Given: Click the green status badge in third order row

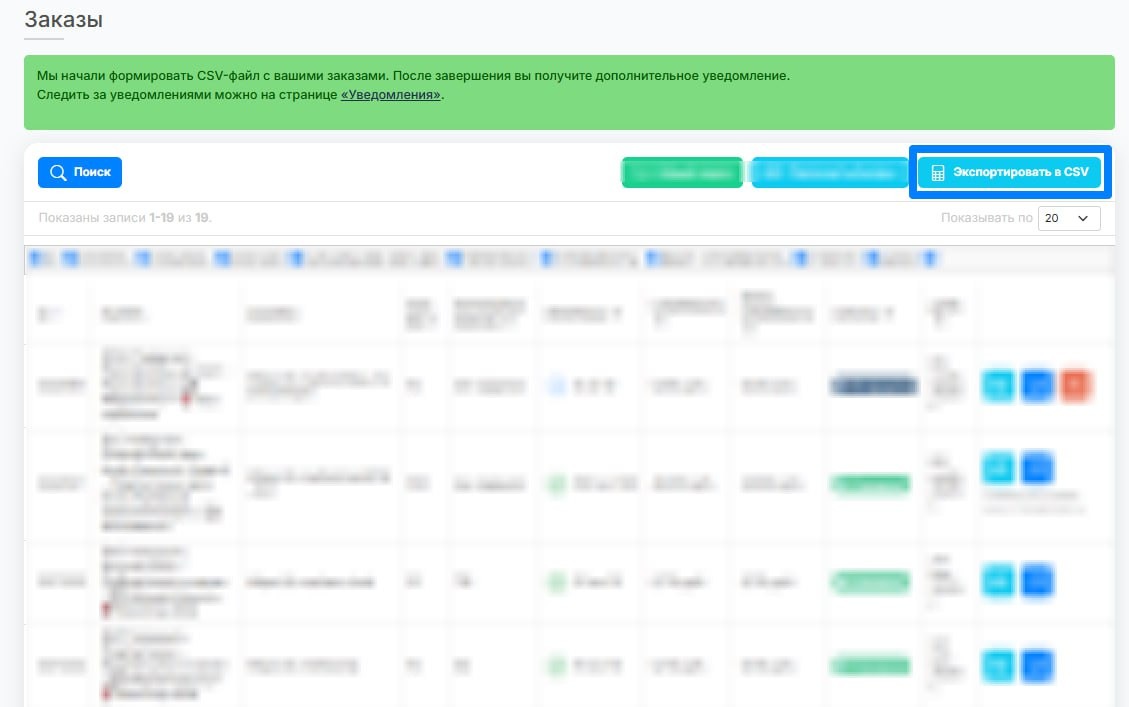Looking at the screenshot, I should tap(871, 581).
